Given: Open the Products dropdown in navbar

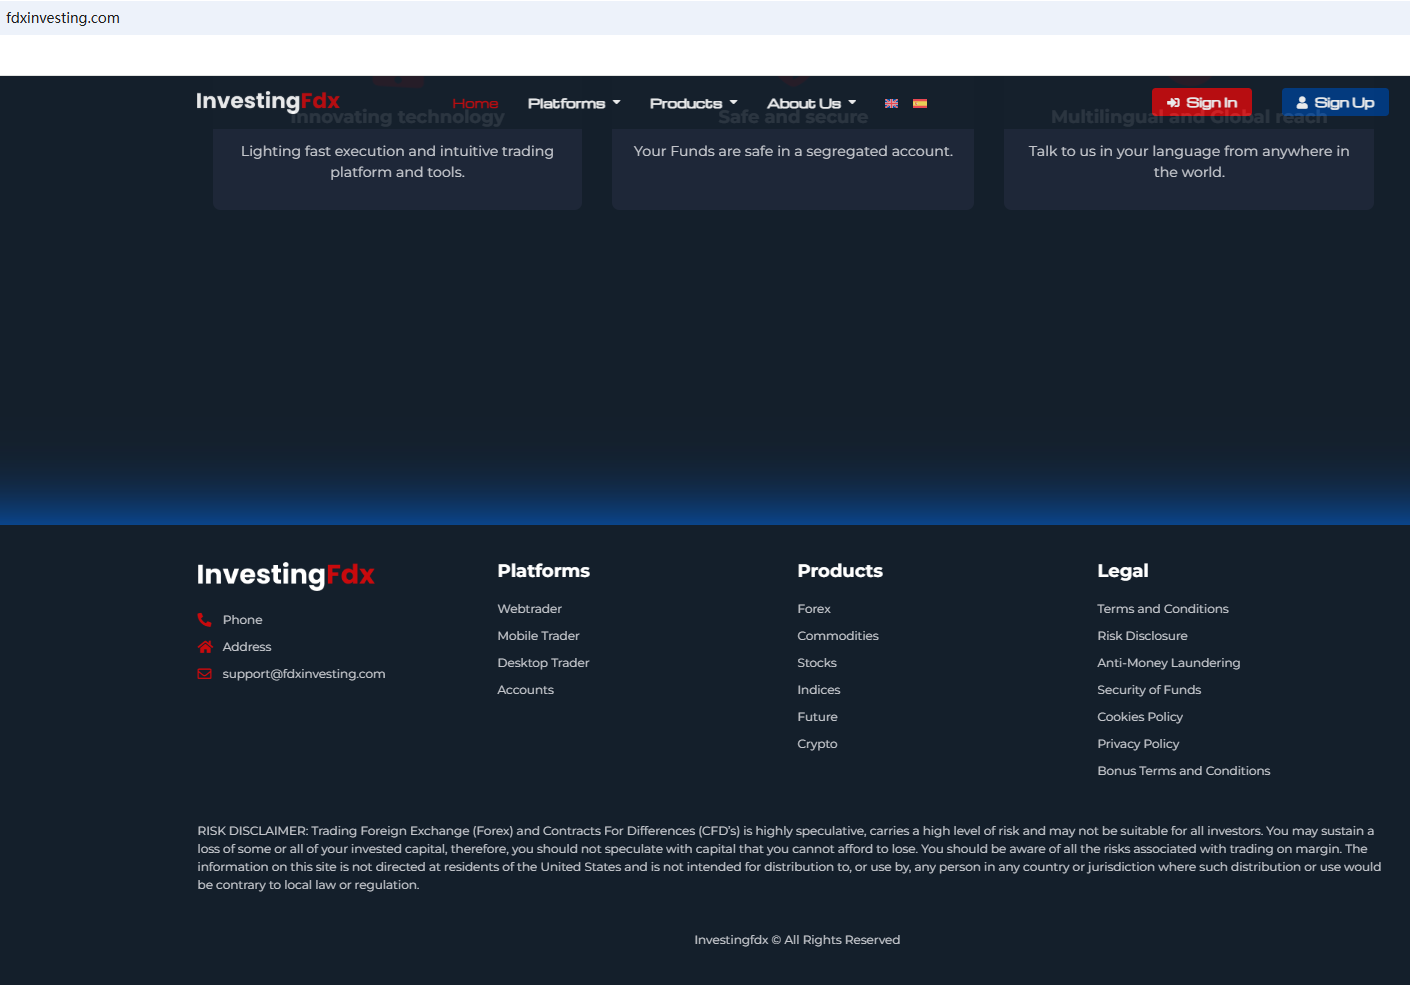Looking at the screenshot, I should [693, 104].
